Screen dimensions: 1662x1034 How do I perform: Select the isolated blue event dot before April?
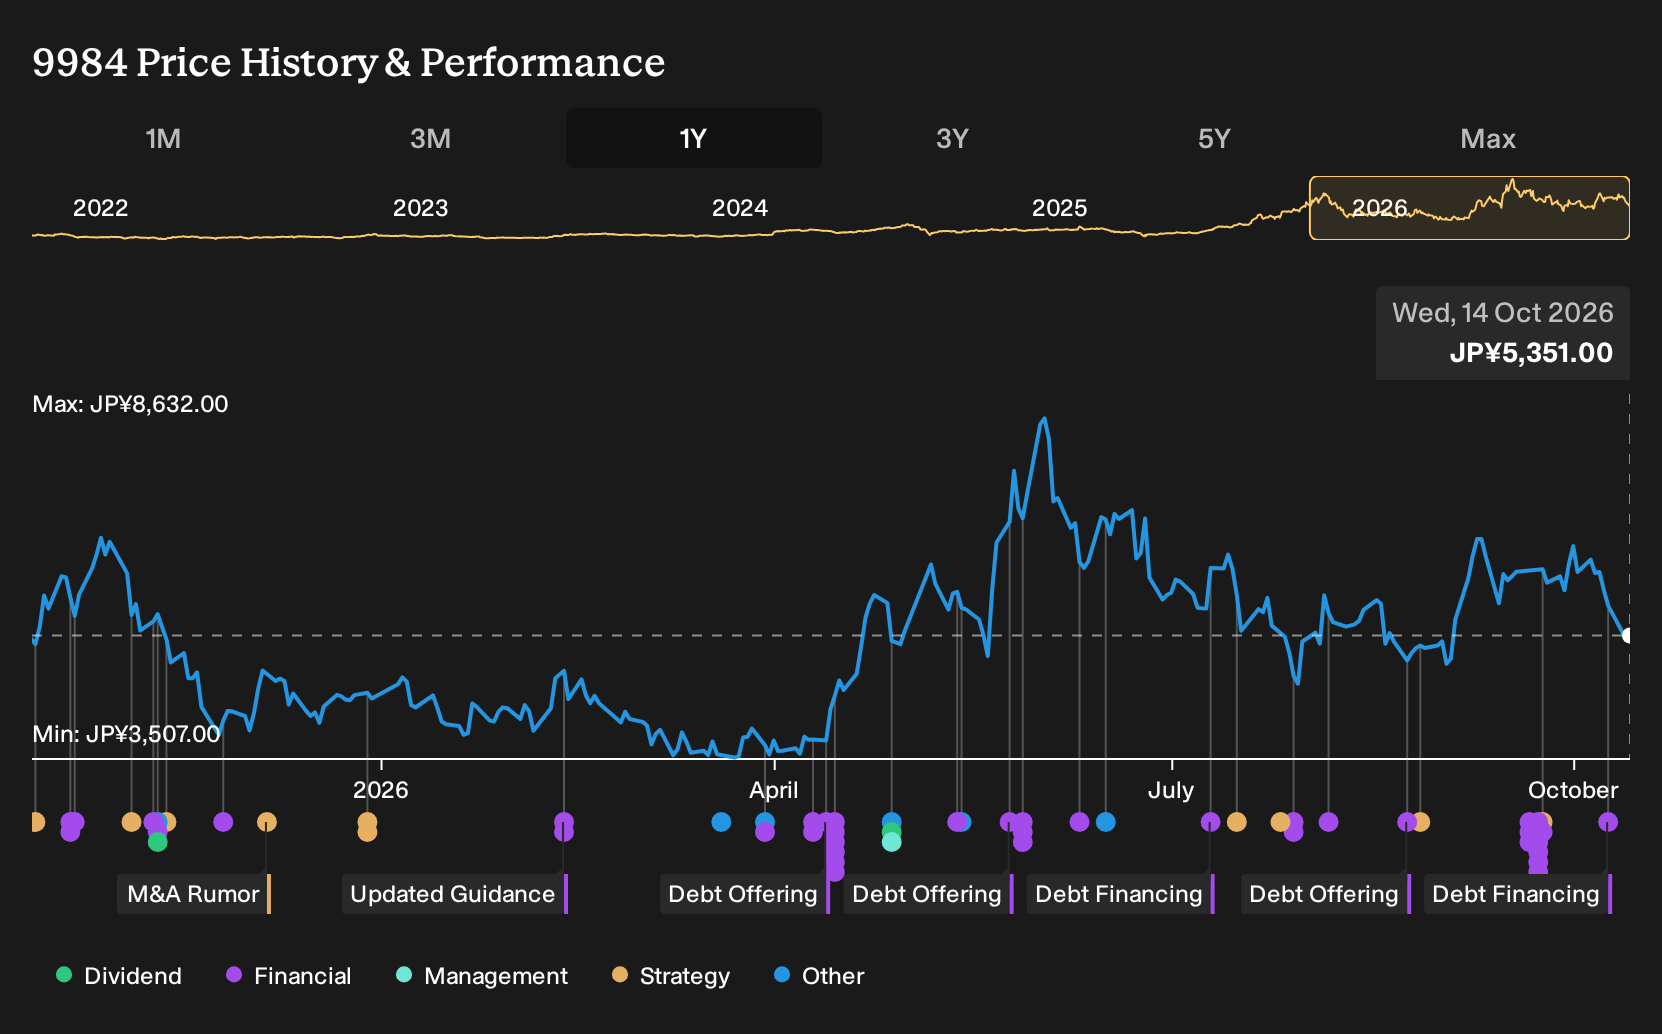[x=721, y=822]
